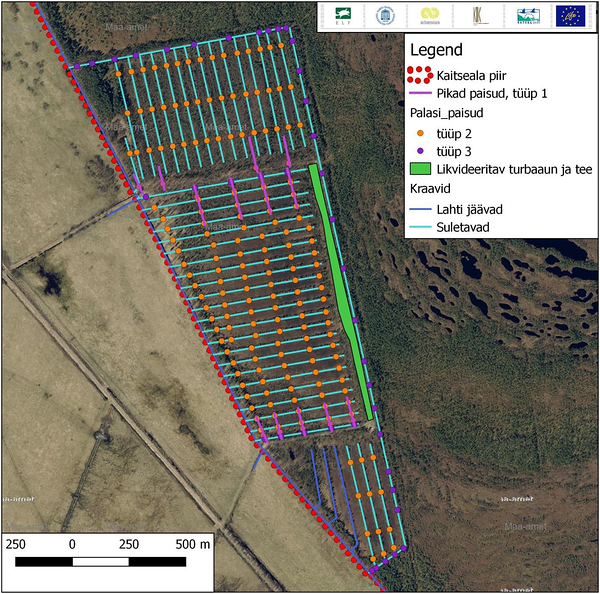Click the purple Pikad paisud line symbol
Screen dimensions: 600x594
pos(419,93)
